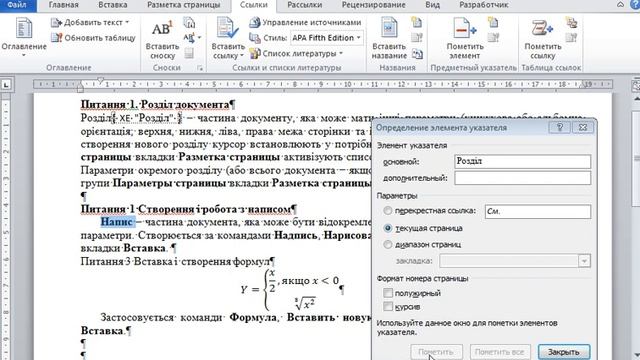Screen dimensions: 640x360
Task: Click the show notes icon in Сноски
Action: (189, 53)
